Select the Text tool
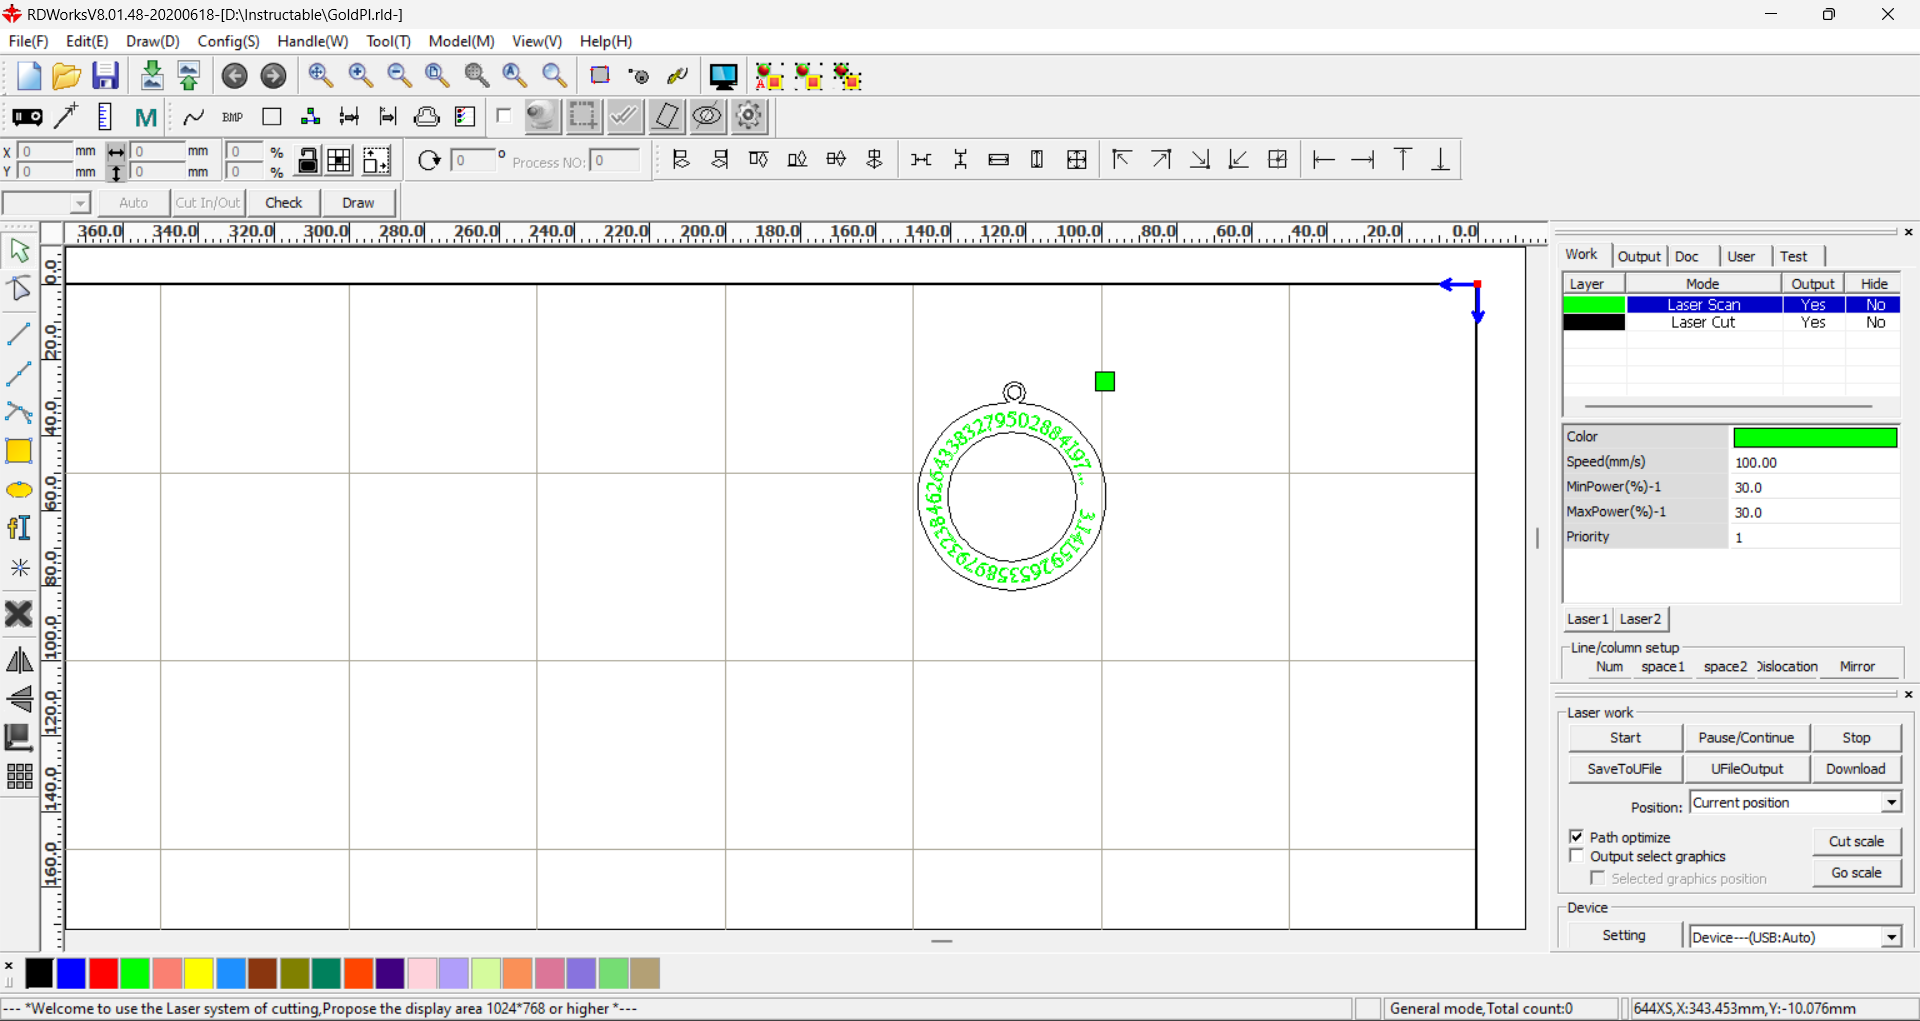The image size is (1920, 1021). [19, 528]
